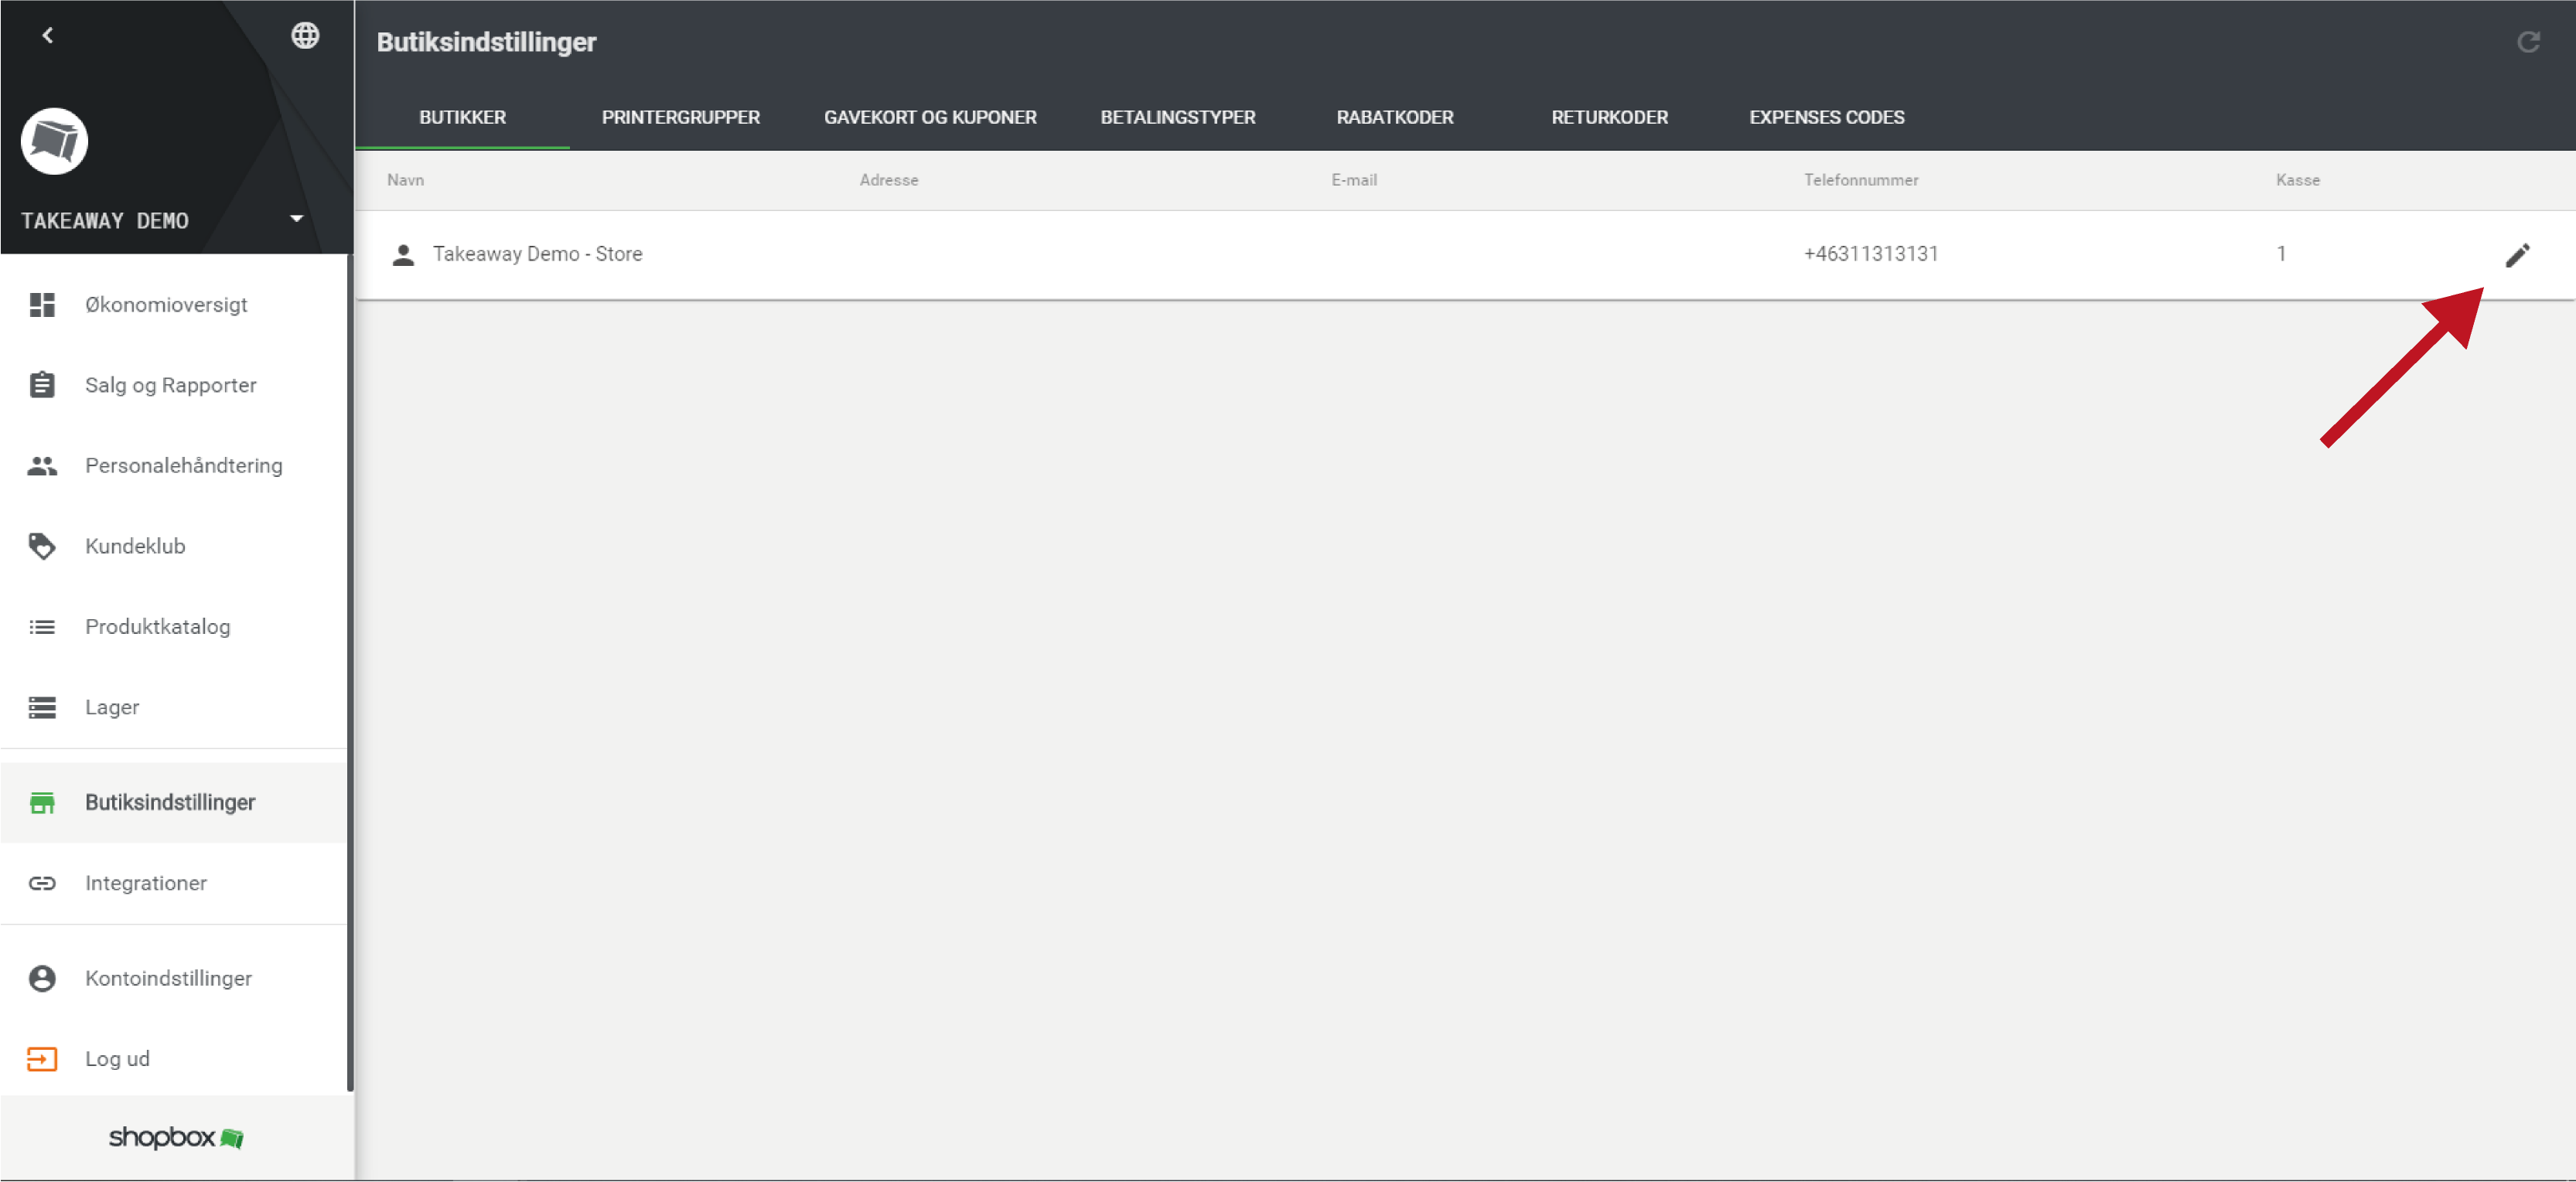The height and width of the screenshot is (1182, 2576).
Task: Click the Økonomioversigt dashboard icon
Action: pyautogui.click(x=42, y=305)
